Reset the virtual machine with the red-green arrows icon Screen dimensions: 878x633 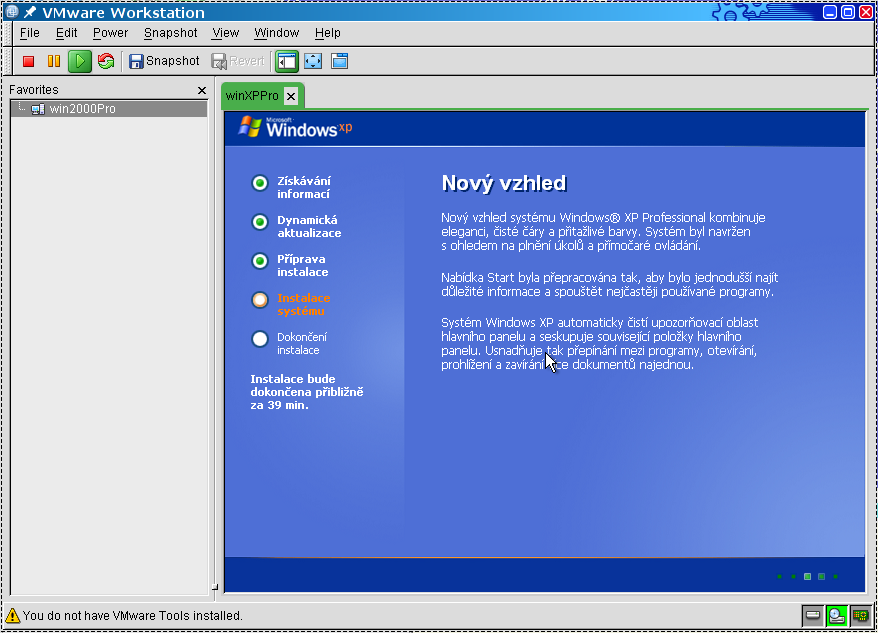(x=106, y=61)
